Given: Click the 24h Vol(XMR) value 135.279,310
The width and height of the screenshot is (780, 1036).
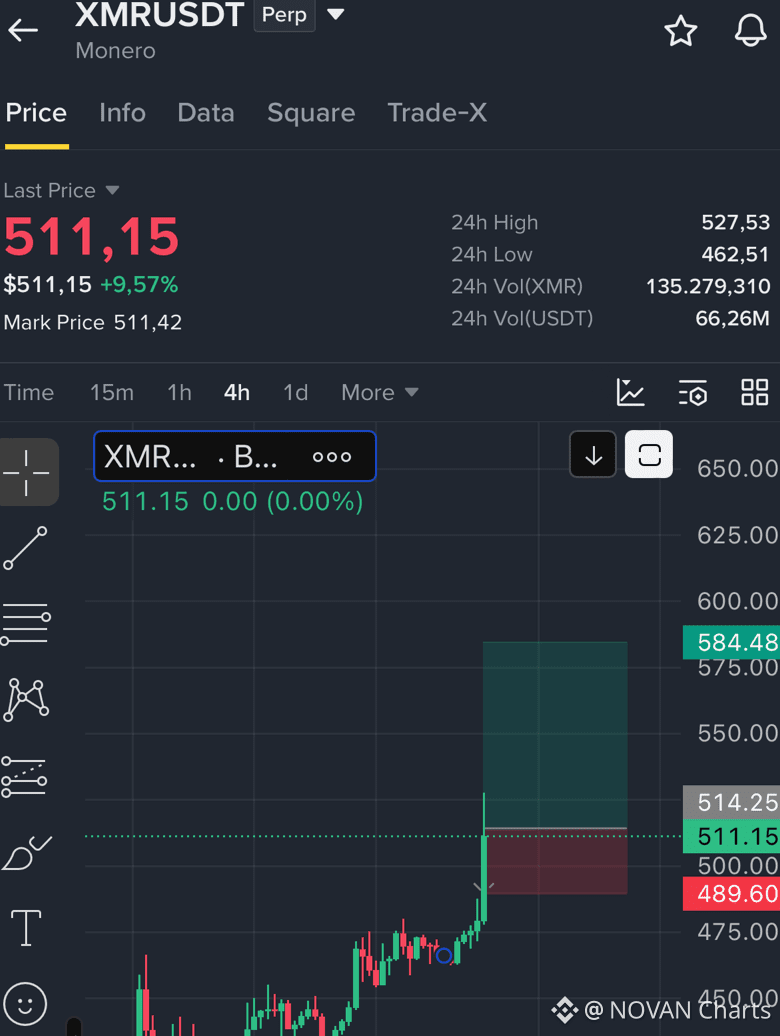Looking at the screenshot, I should 708,287.
